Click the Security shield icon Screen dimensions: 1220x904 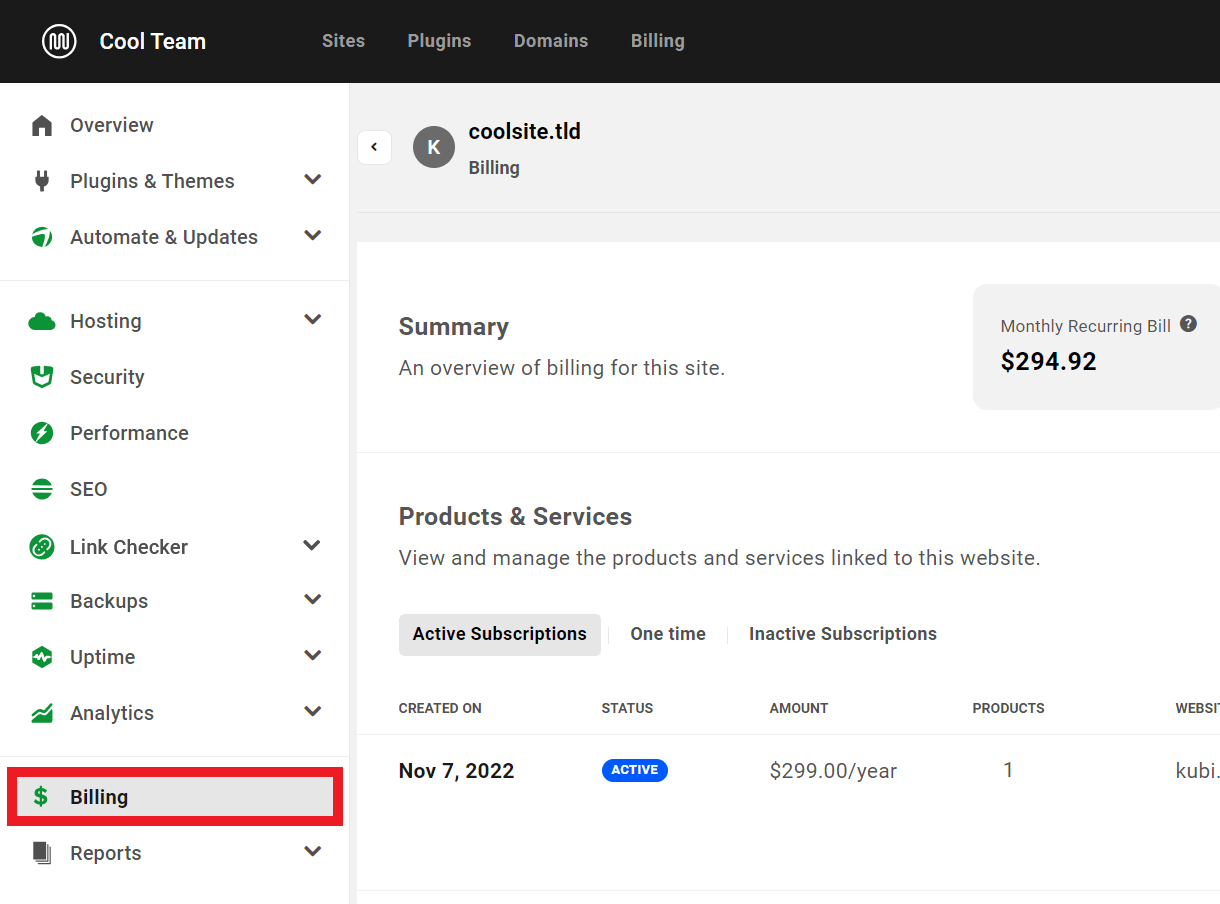point(41,377)
